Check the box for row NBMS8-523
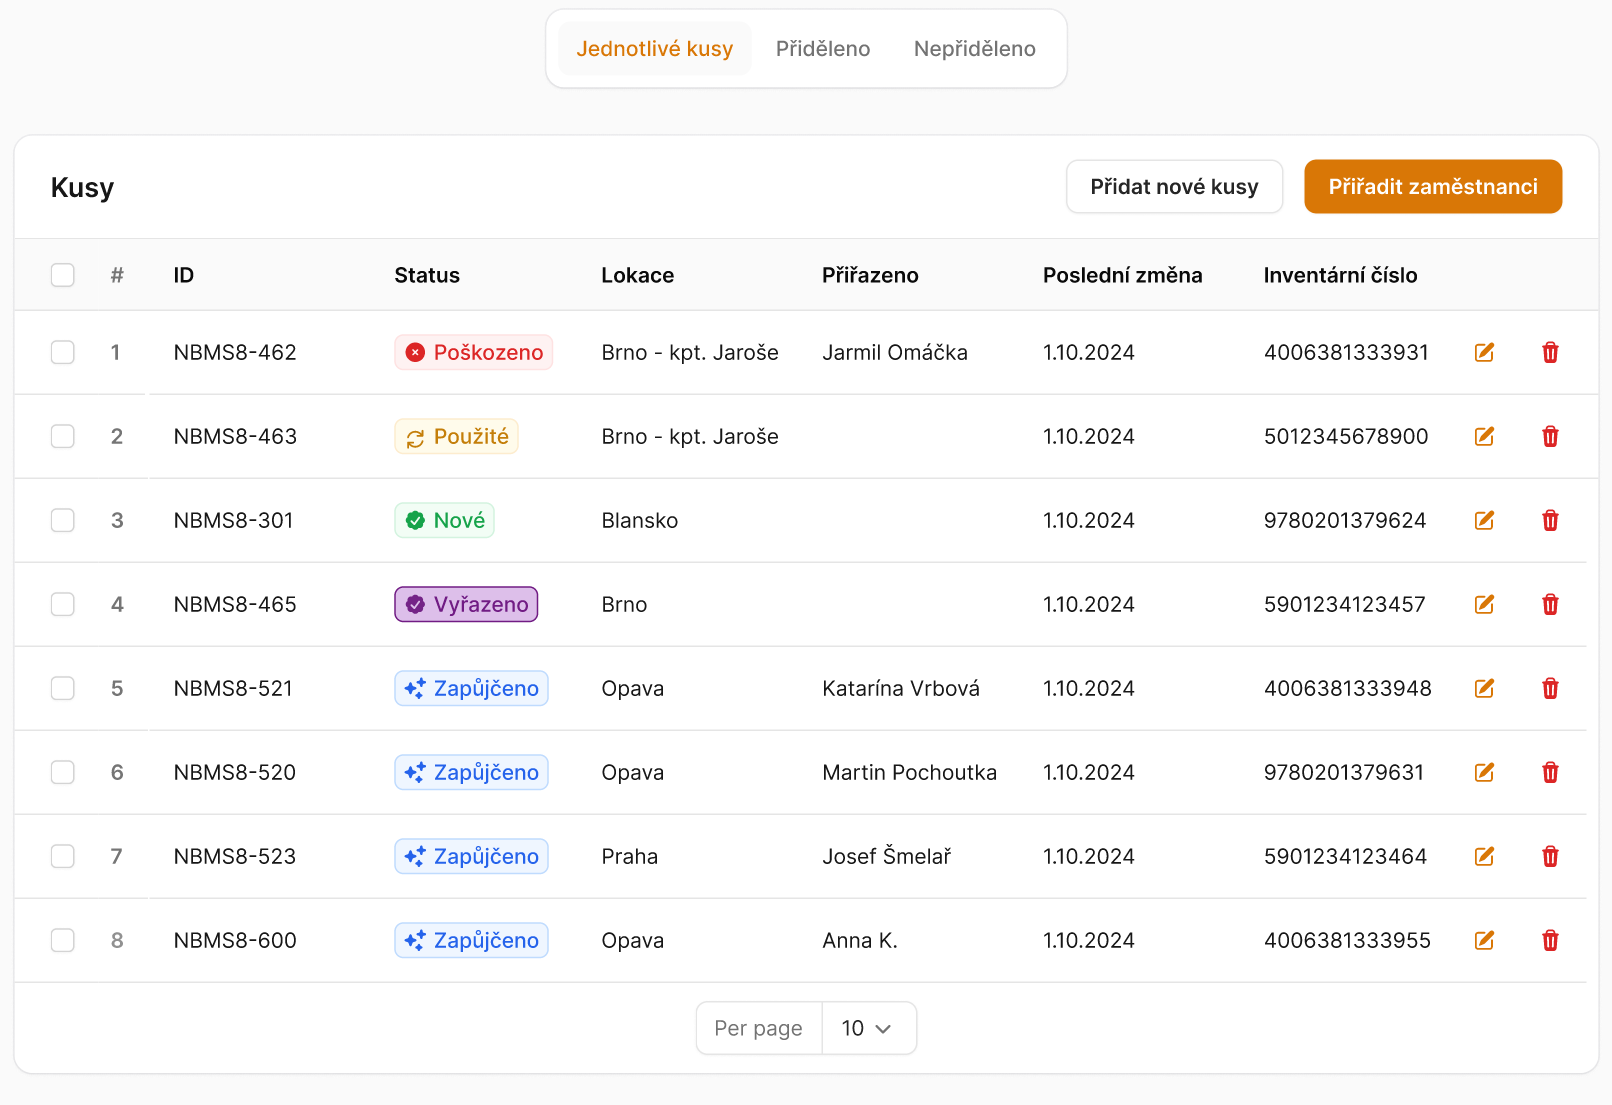This screenshot has width=1612, height=1105. click(x=63, y=856)
